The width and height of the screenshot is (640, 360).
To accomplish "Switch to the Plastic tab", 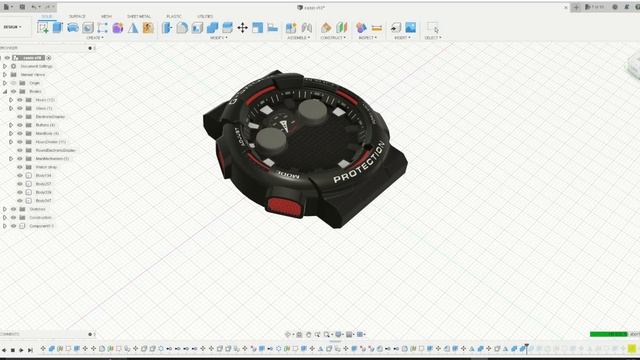I will (174, 16).
